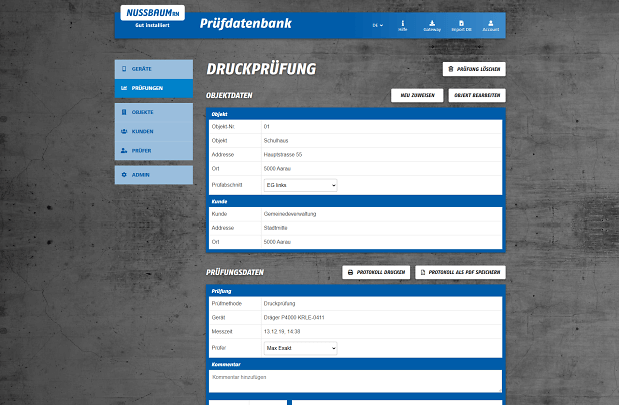Click the Kommentar hinzufügen text field
Viewport: 619px width, 405px height.
(x=355, y=380)
